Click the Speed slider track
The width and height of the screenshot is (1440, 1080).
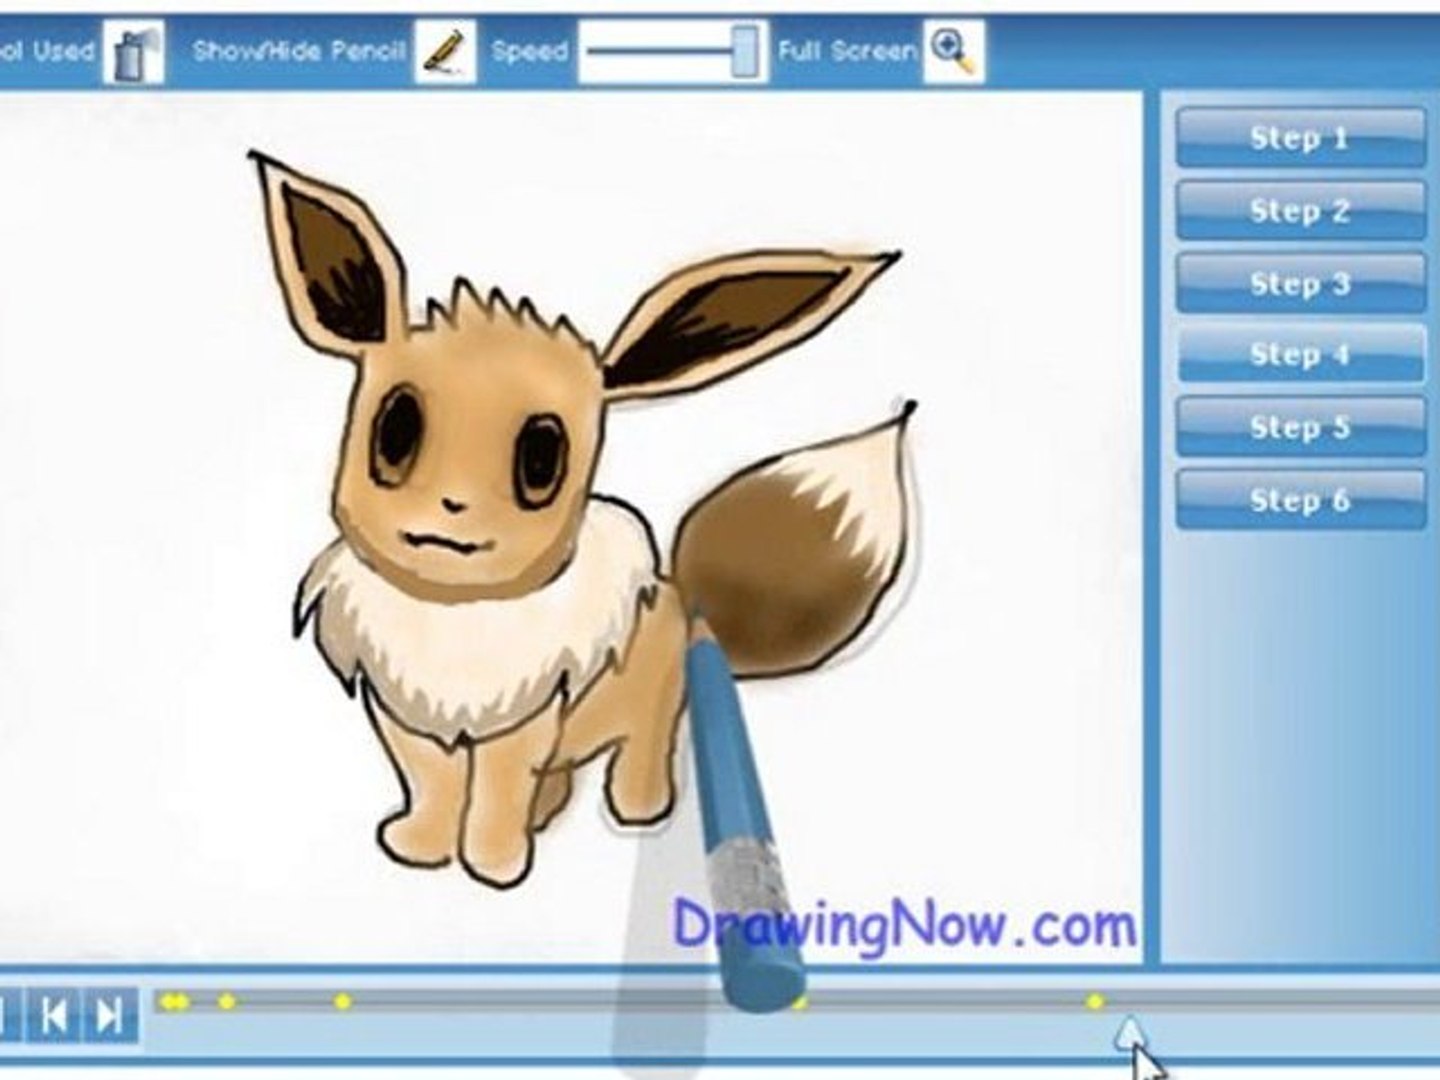coord(660,51)
